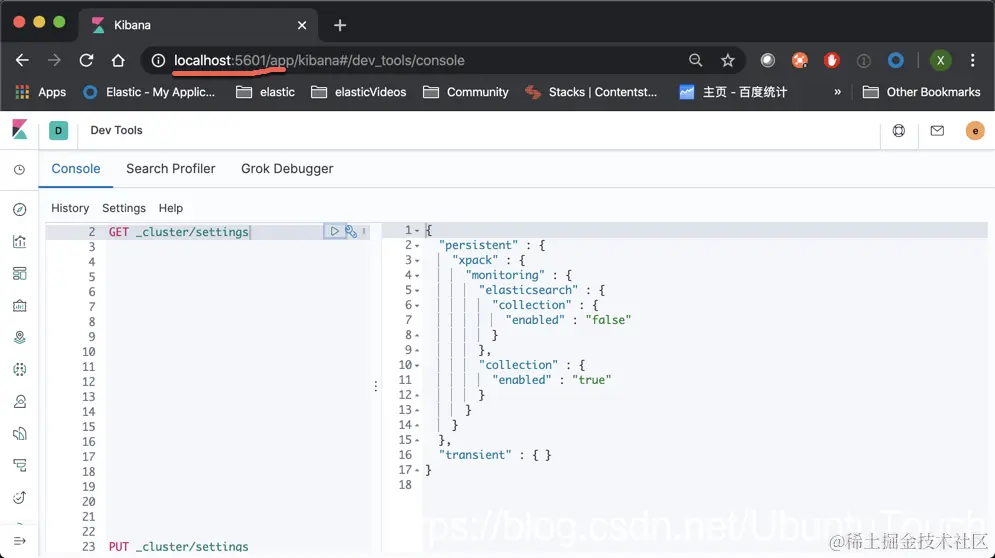This screenshot has height=558, width=995.
Task: Open the elastic bookmarks folder
Action: tap(265, 92)
